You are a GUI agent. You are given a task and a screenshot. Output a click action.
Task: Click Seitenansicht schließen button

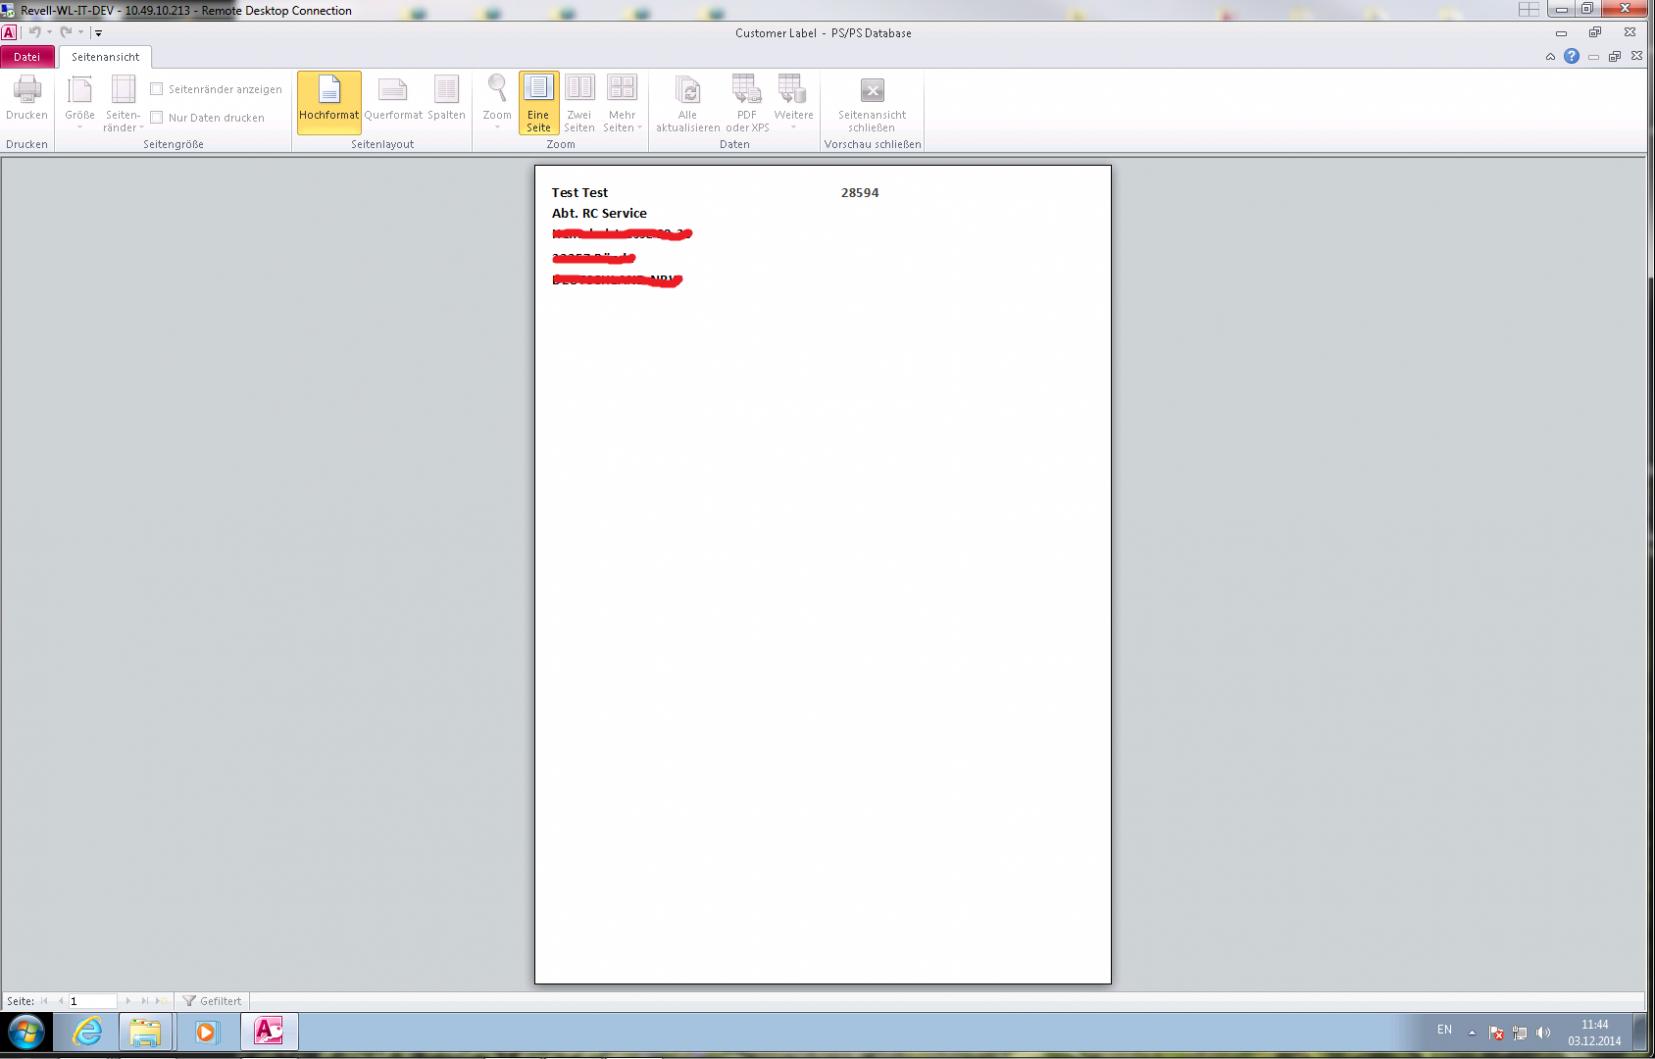(872, 102)
